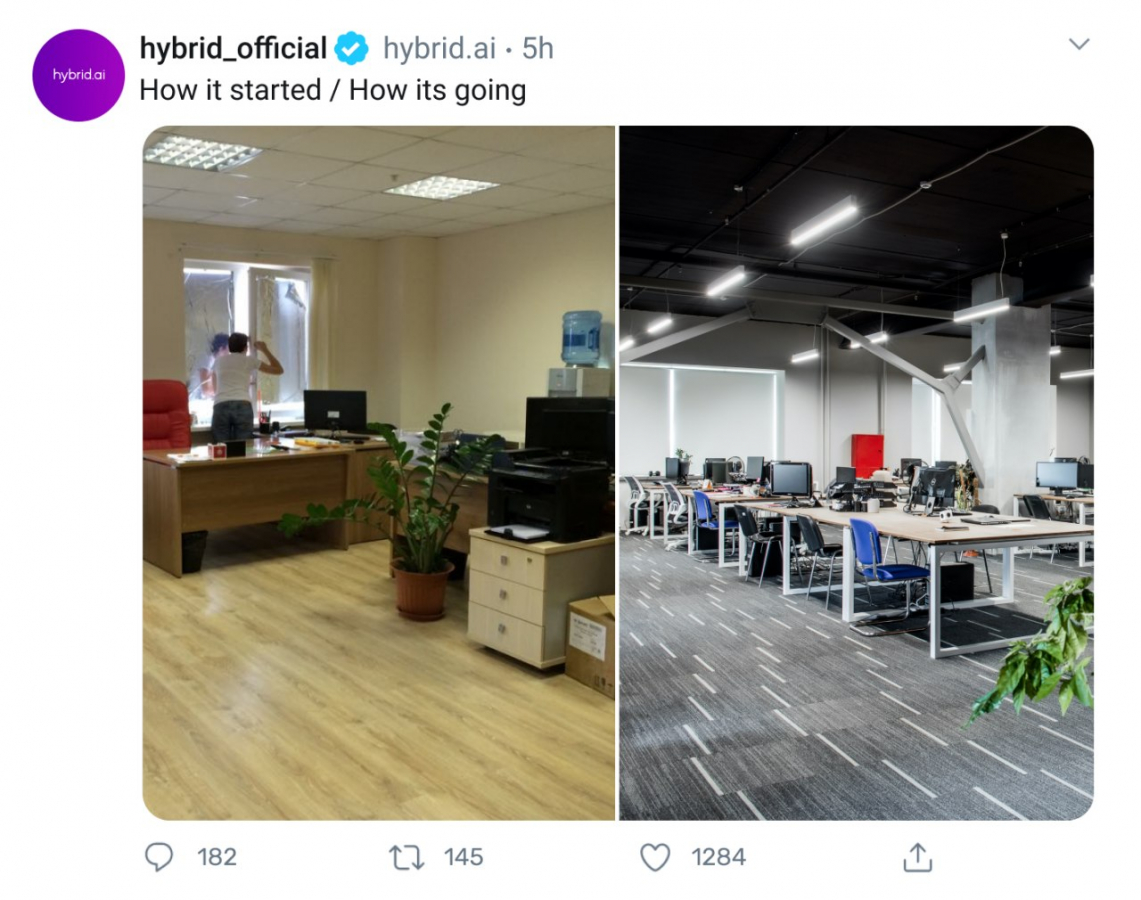Open the modern open-space office photo

[856, 473]
